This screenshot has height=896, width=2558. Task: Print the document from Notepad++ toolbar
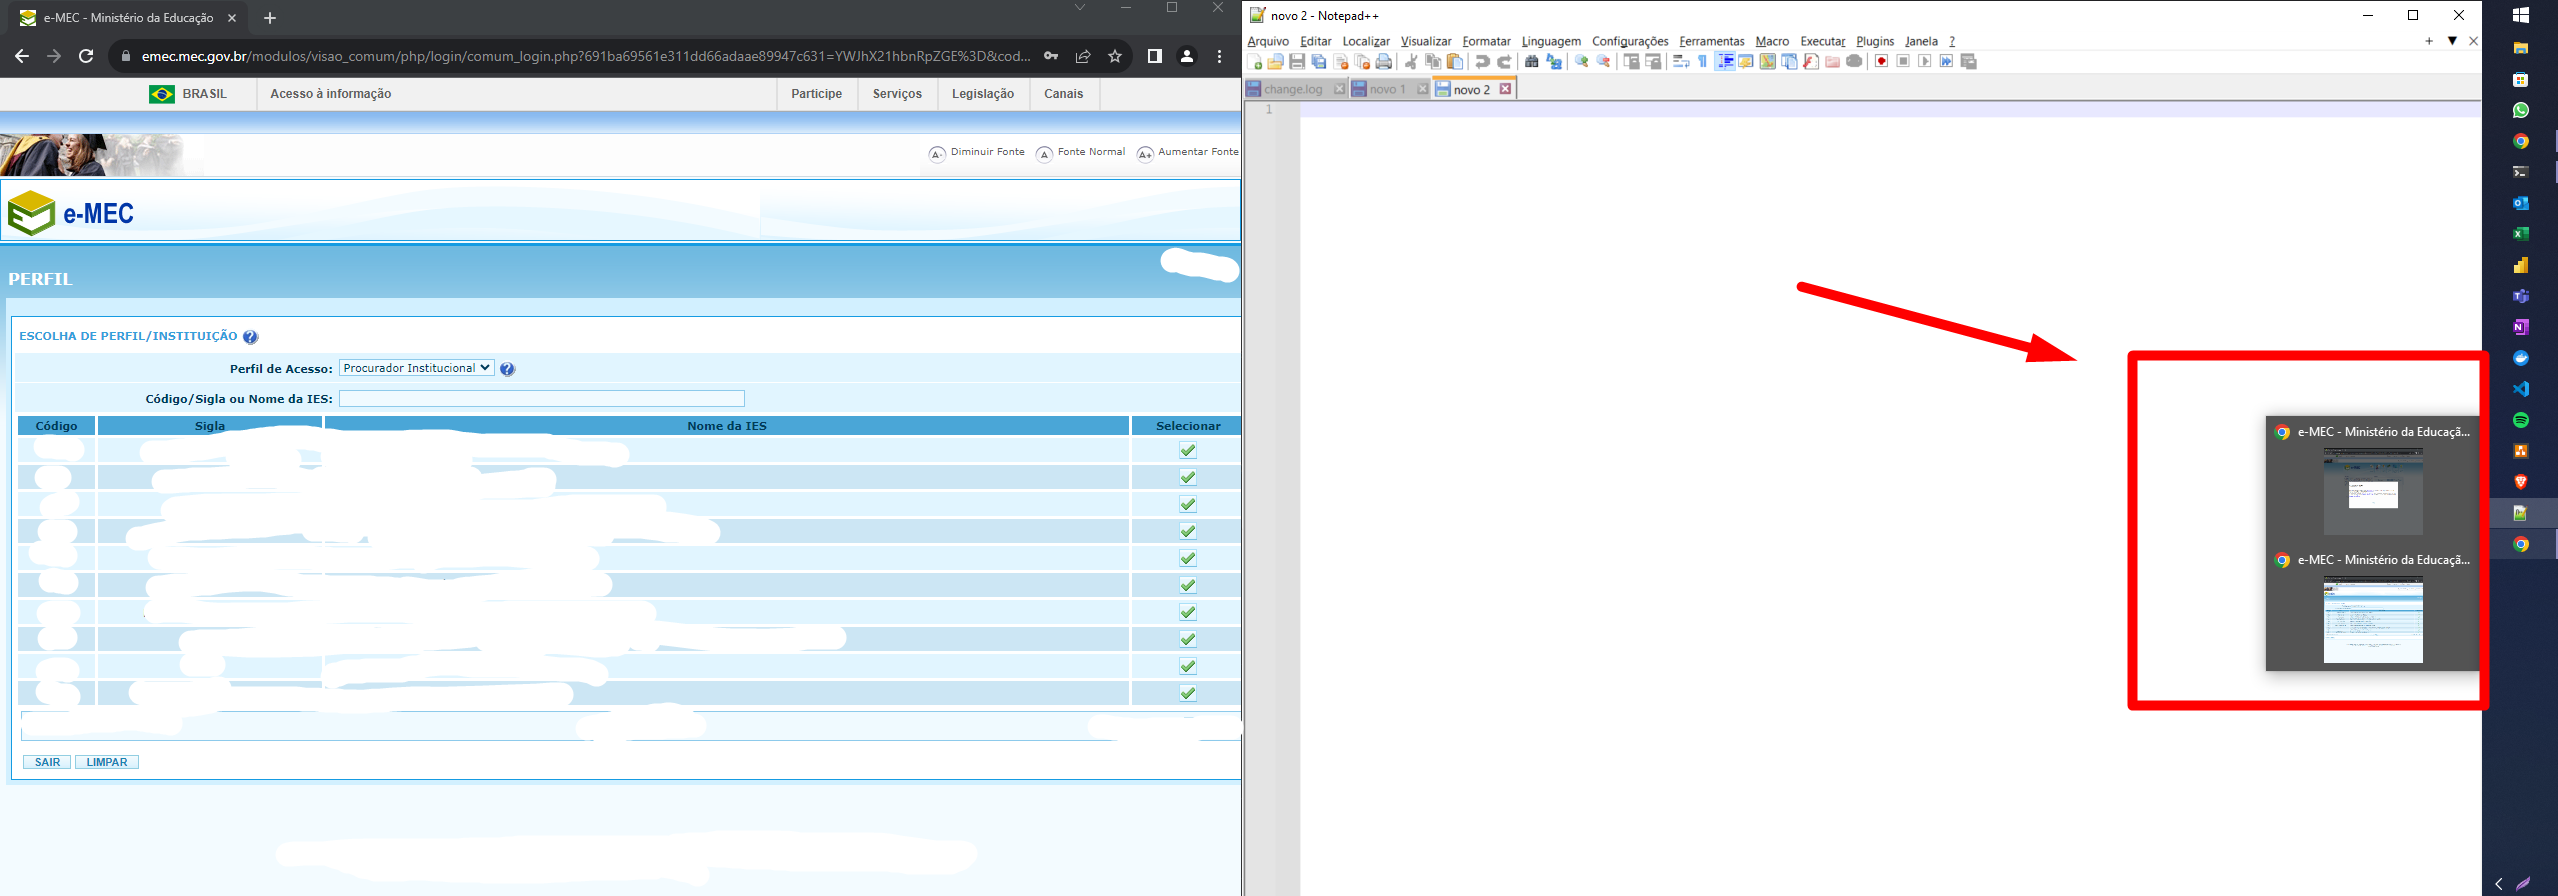[x=1384, y=61]
